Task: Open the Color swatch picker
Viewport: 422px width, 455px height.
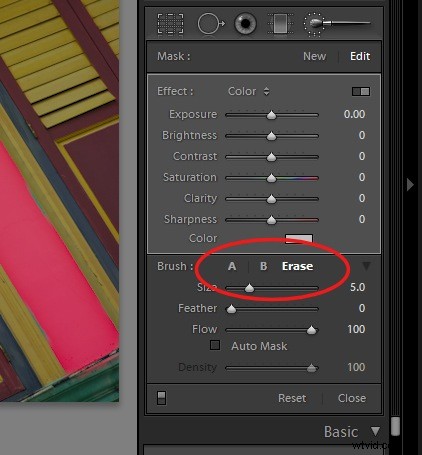Action: click(x=299, y=238)
